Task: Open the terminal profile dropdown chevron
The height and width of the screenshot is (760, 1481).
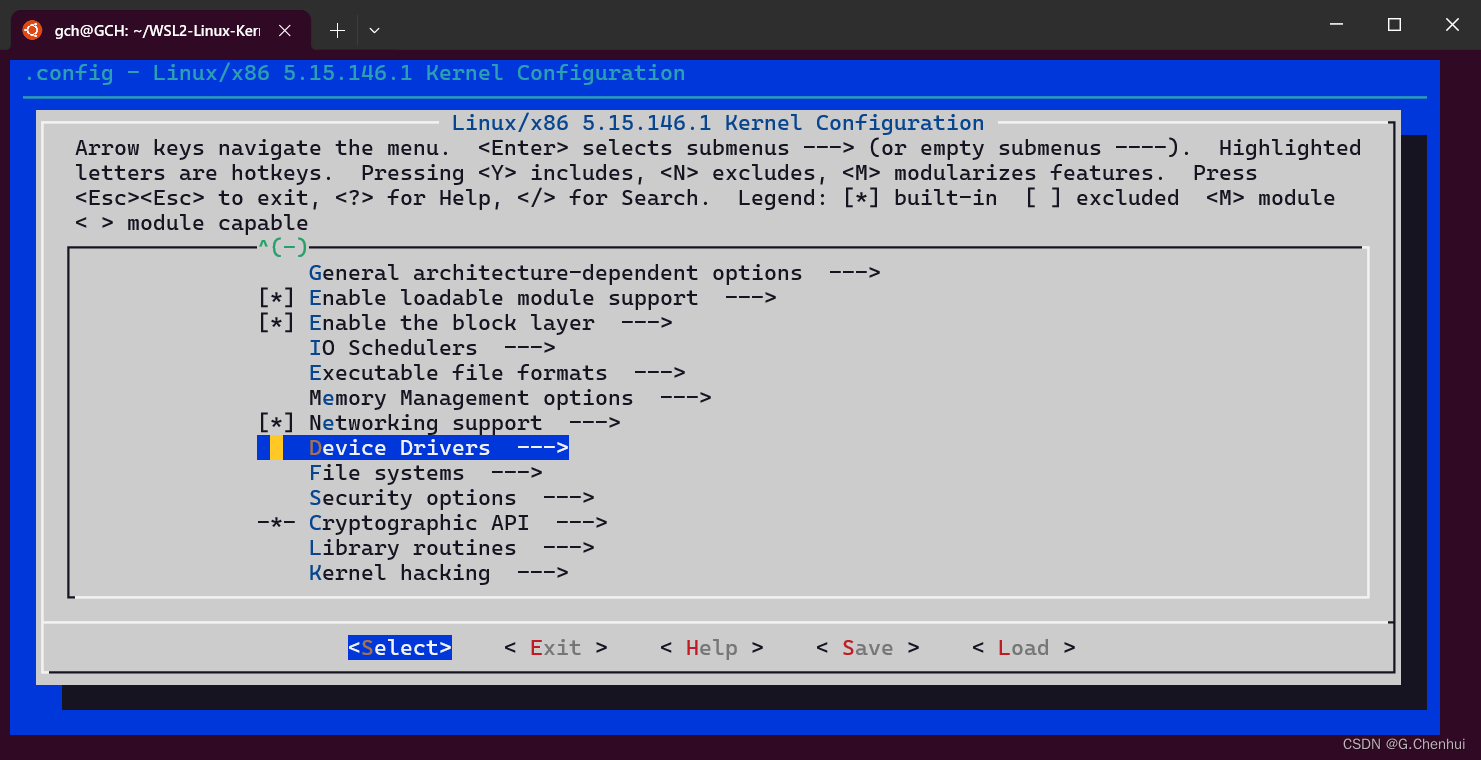Action: (374, 31)
